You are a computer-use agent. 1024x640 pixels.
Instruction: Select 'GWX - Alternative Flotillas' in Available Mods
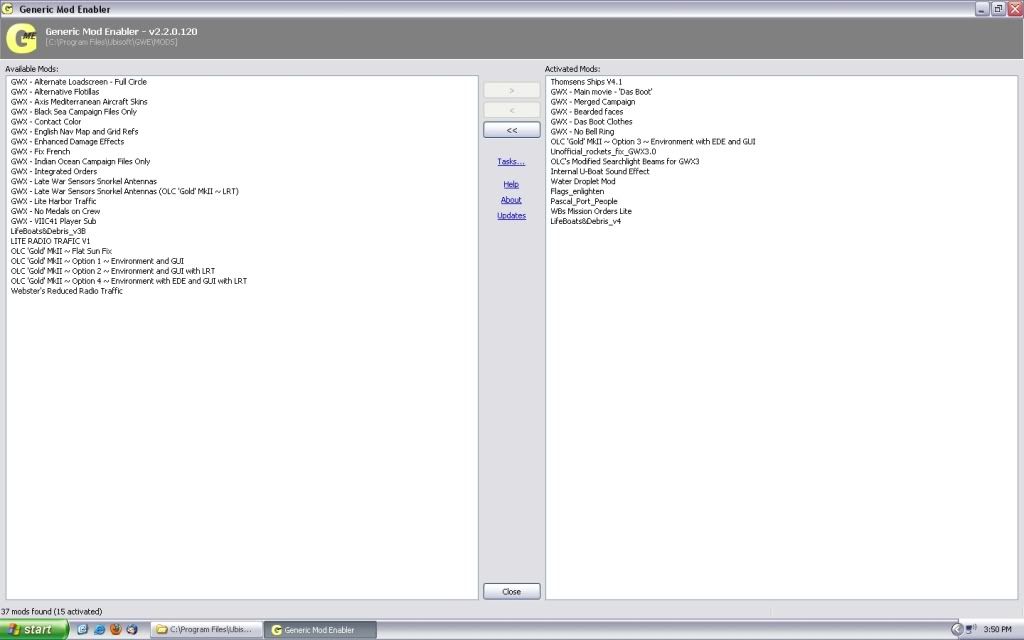[x=55, y=92]
